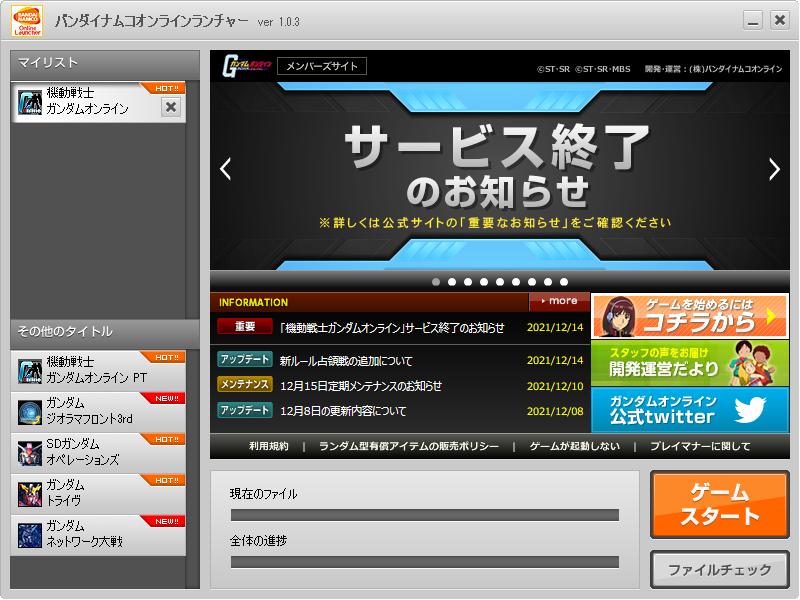This screenshot has width=800, height=600.
Task: Open the ゲームが起動しない help link
Action: click(574, 446)
